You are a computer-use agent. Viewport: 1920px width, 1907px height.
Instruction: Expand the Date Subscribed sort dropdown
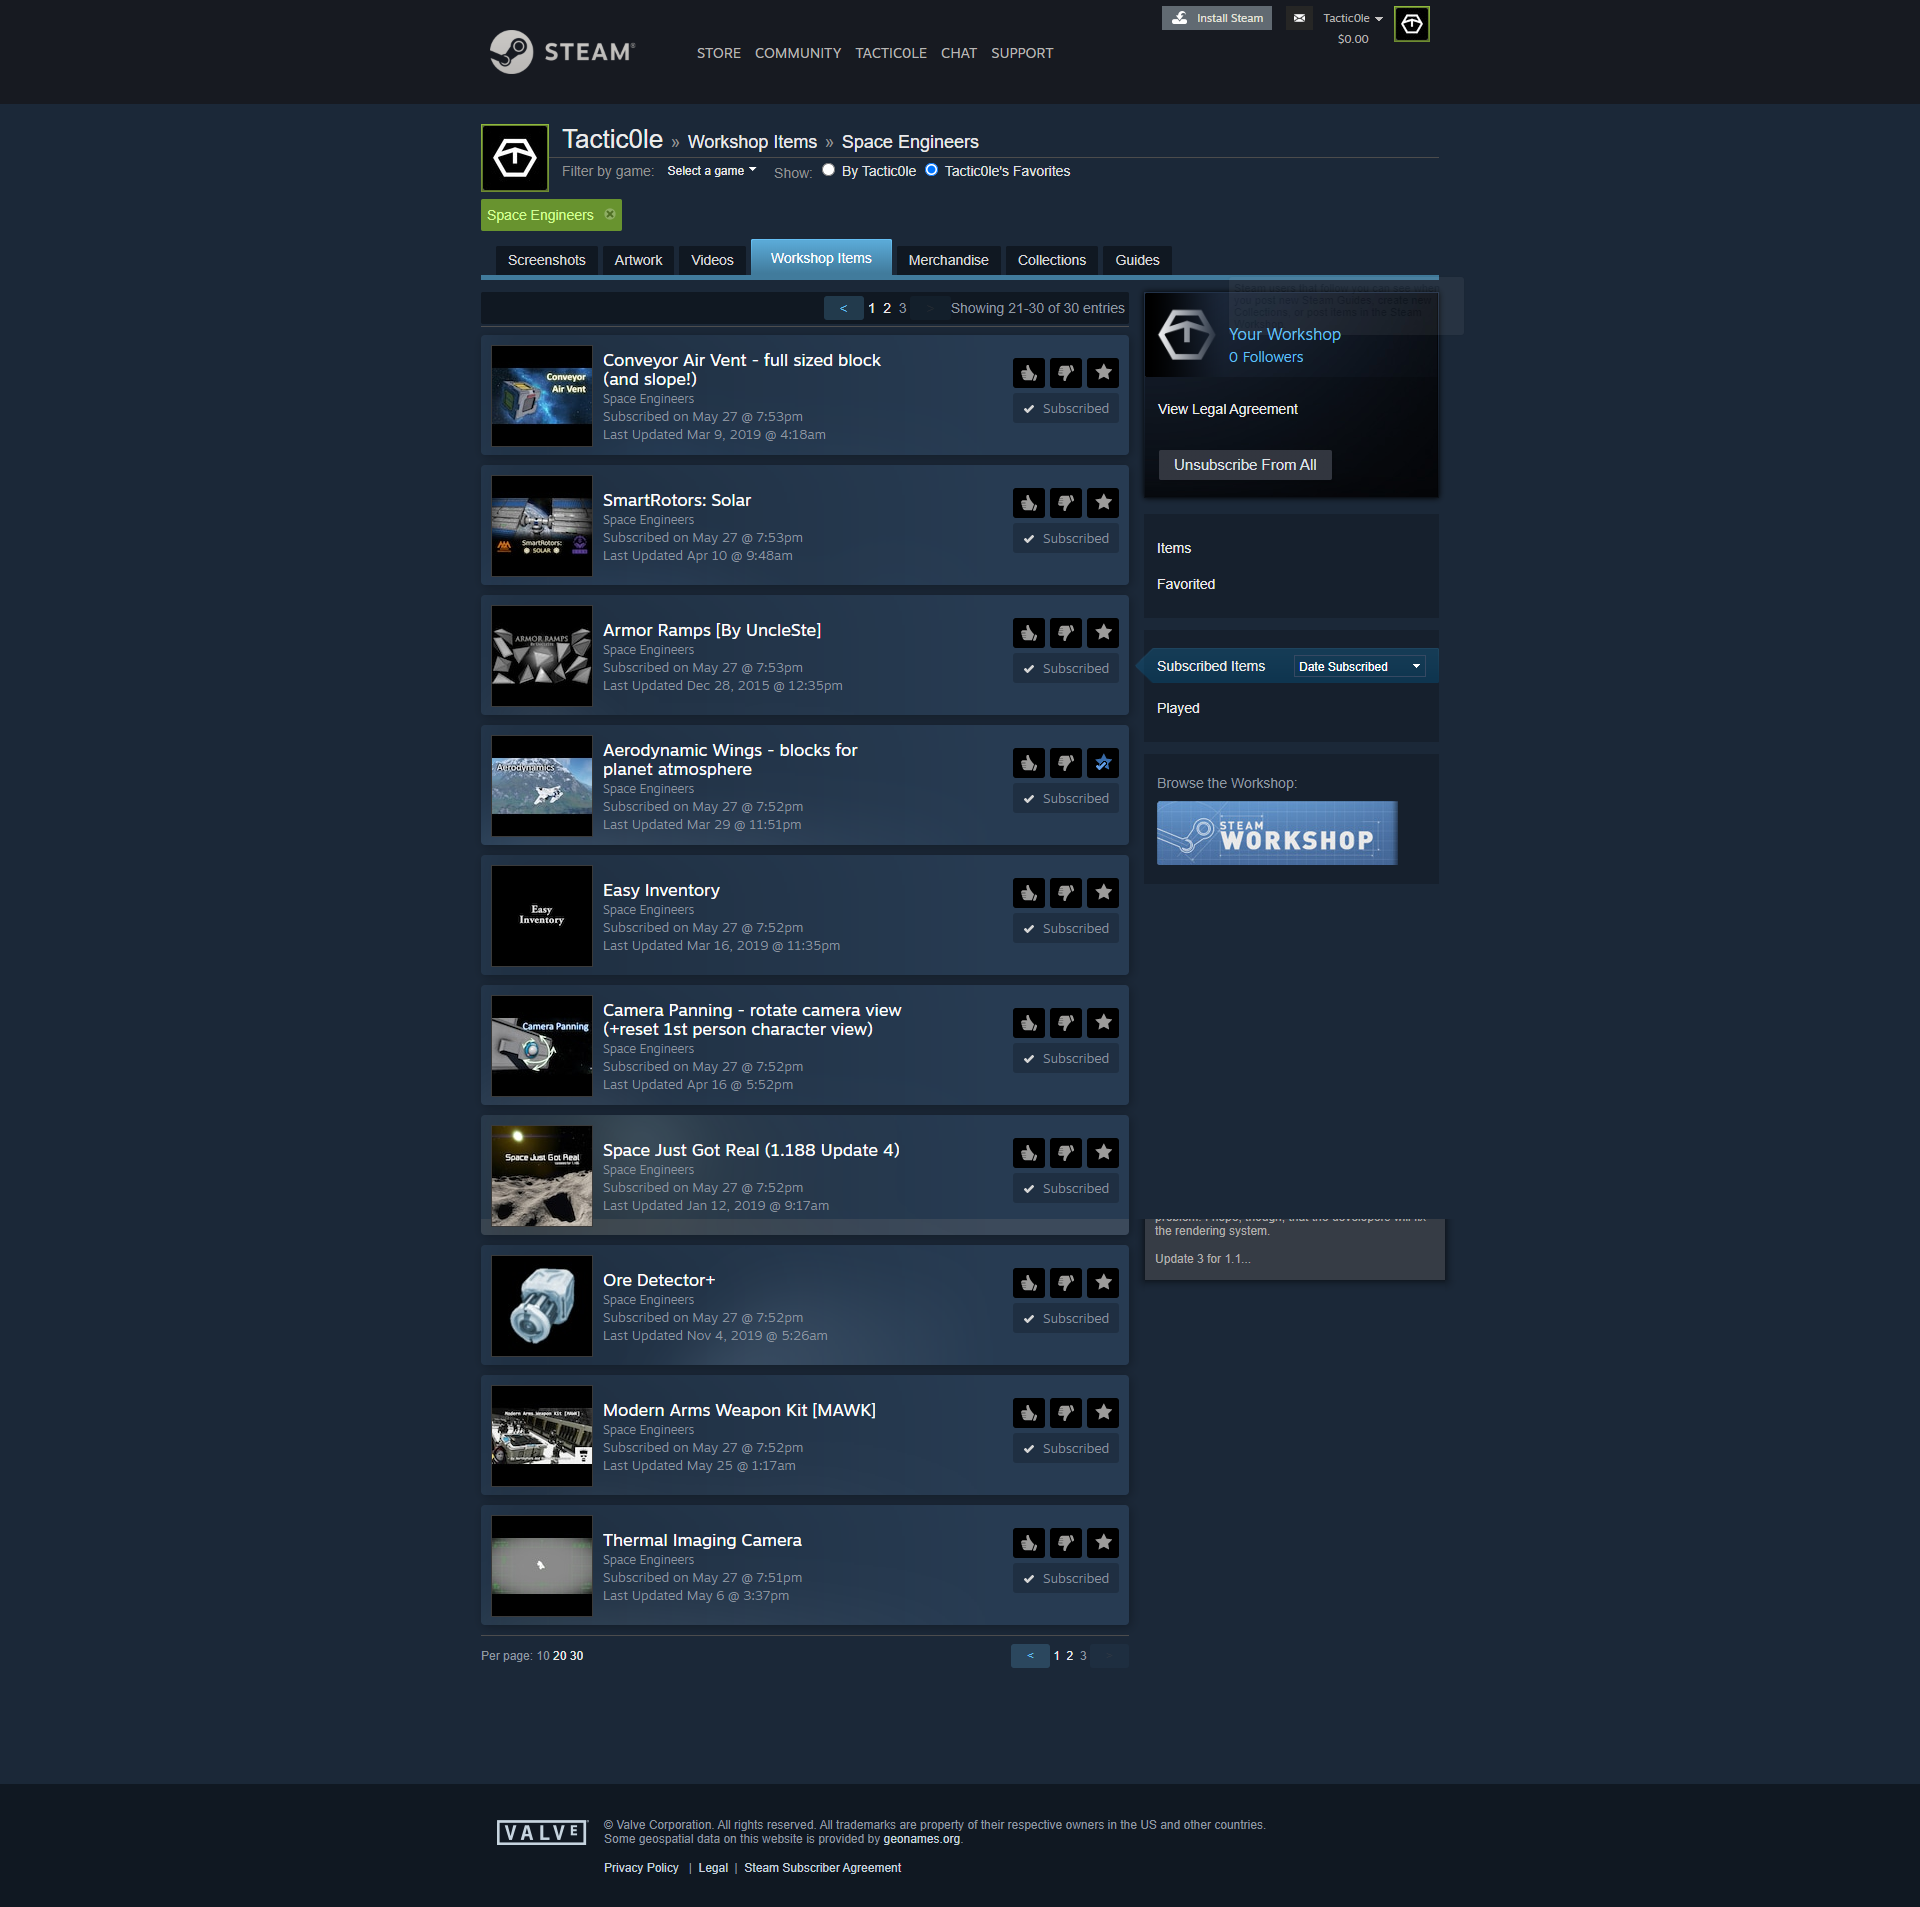(x=1358, y=667)
